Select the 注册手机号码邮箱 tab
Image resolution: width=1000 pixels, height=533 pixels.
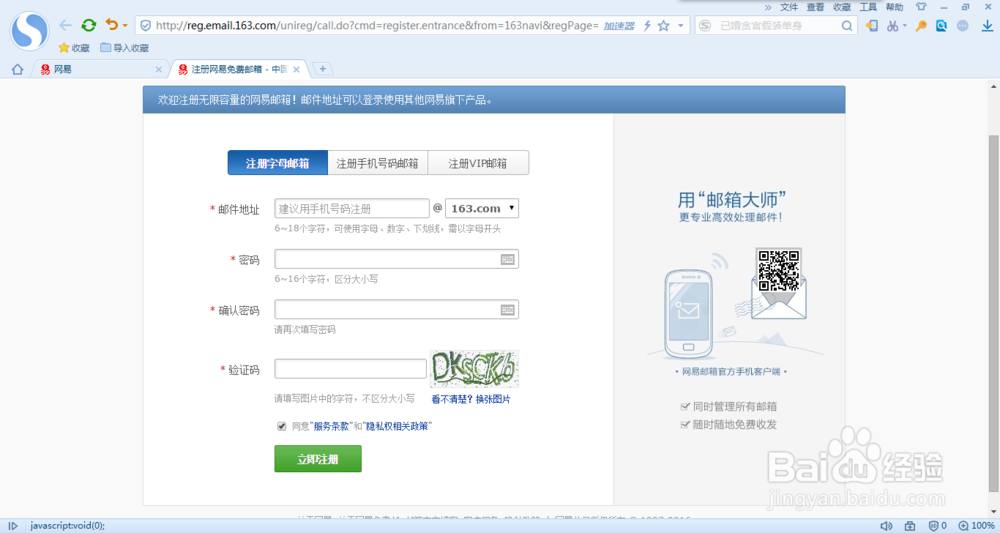[378, 163]
